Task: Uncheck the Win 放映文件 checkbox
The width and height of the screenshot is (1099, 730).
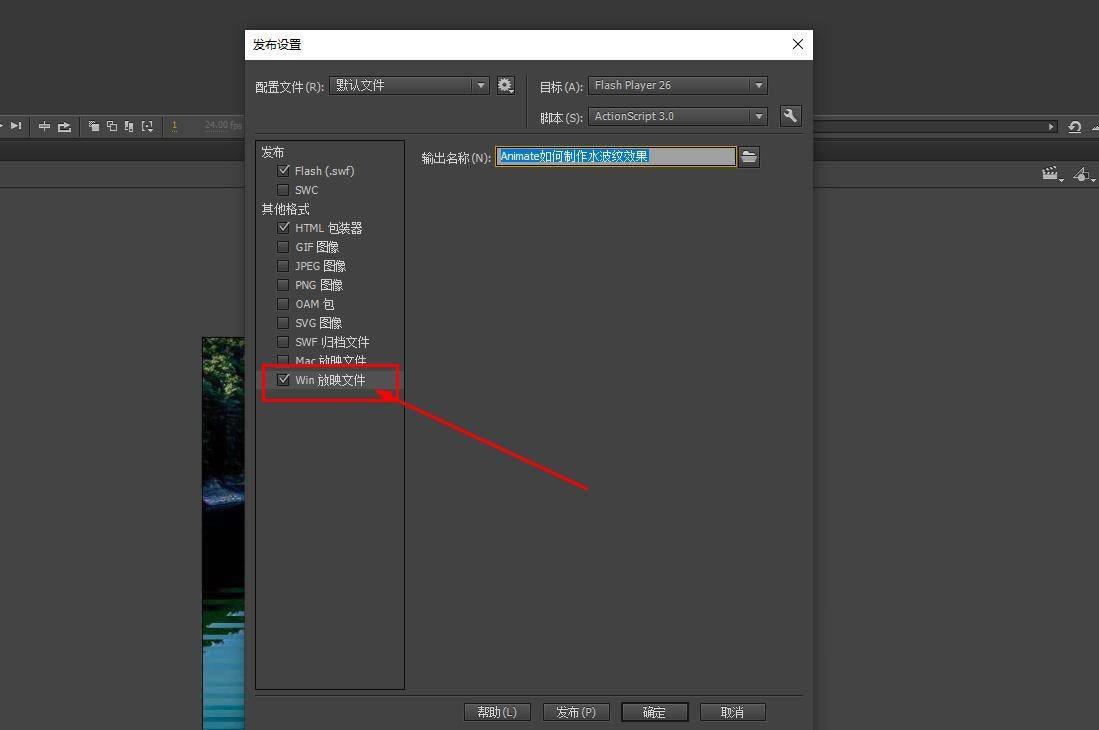Action: point(284,380)
